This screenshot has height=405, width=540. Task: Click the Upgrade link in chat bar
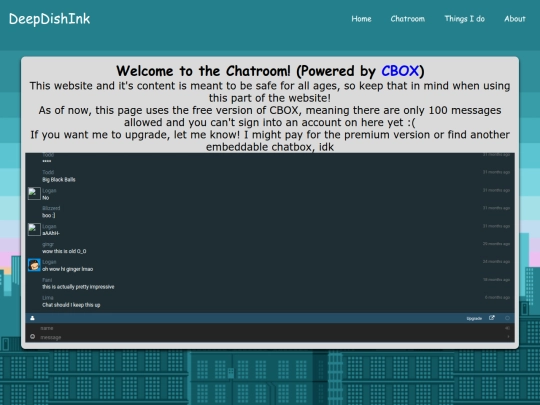(474, 319)
